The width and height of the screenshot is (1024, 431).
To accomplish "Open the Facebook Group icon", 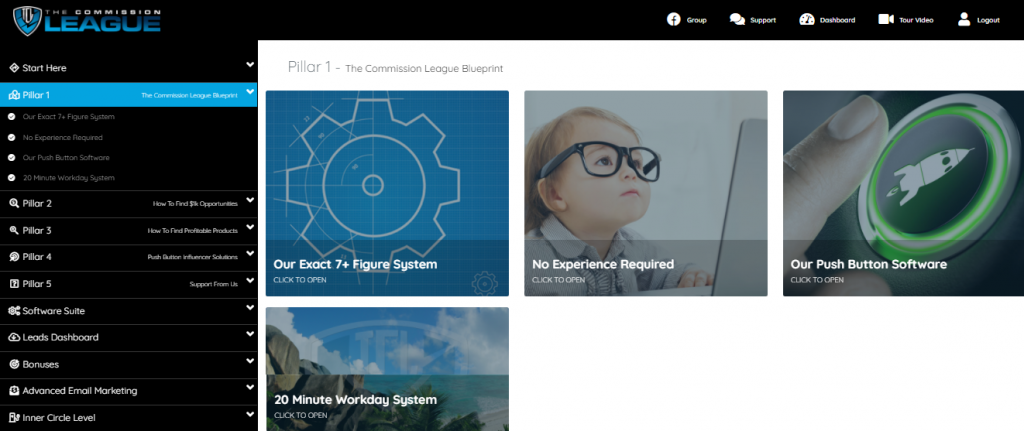I will click(x=673, y=20).
